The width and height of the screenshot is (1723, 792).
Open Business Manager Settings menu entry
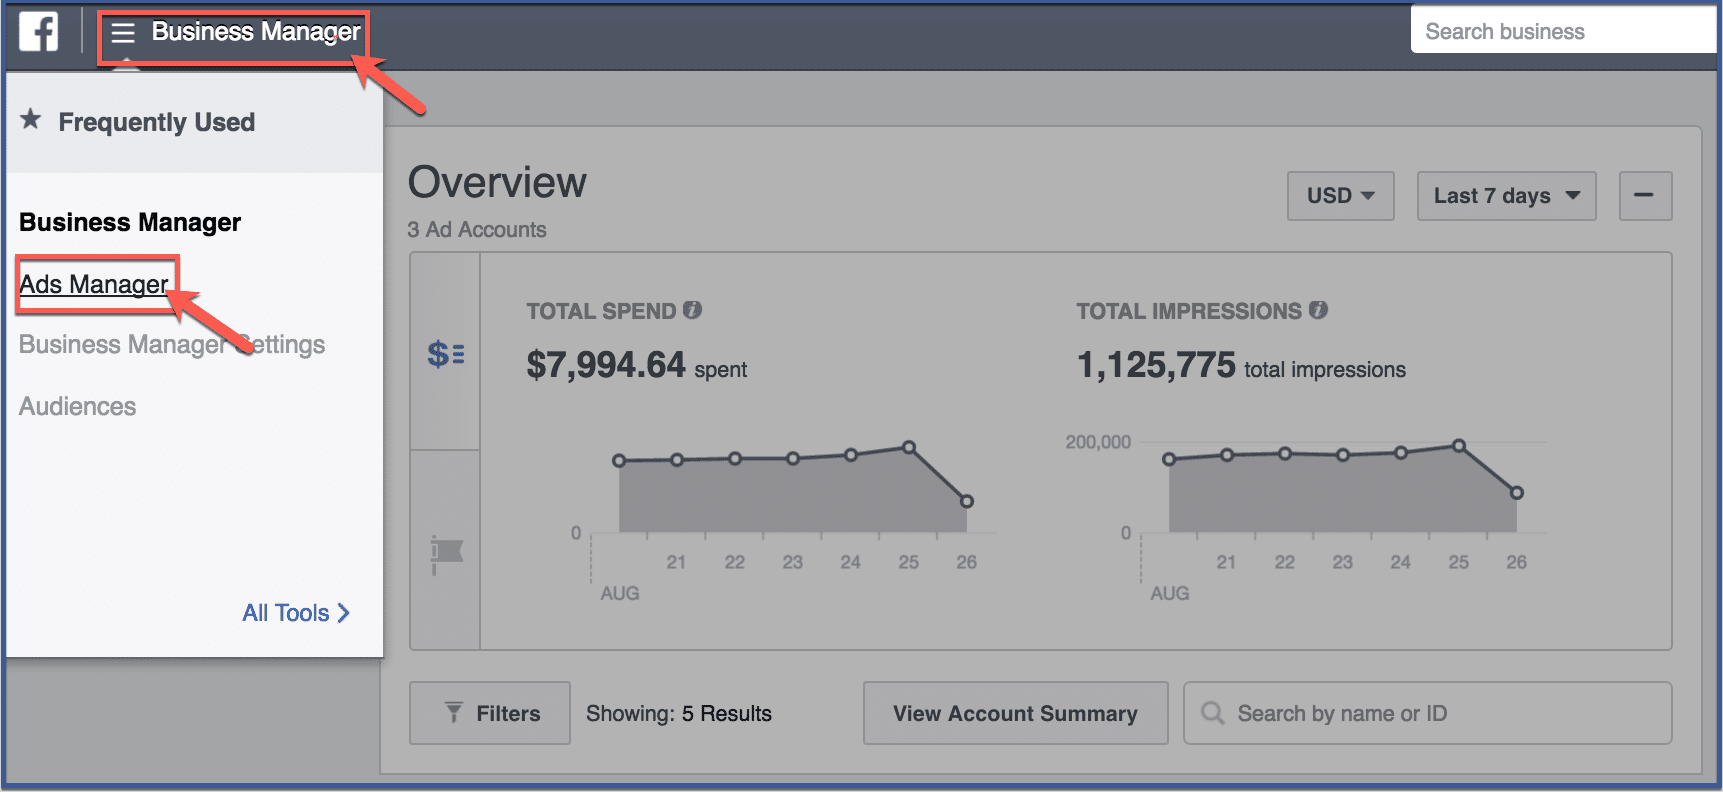click(x=172, y=344)
